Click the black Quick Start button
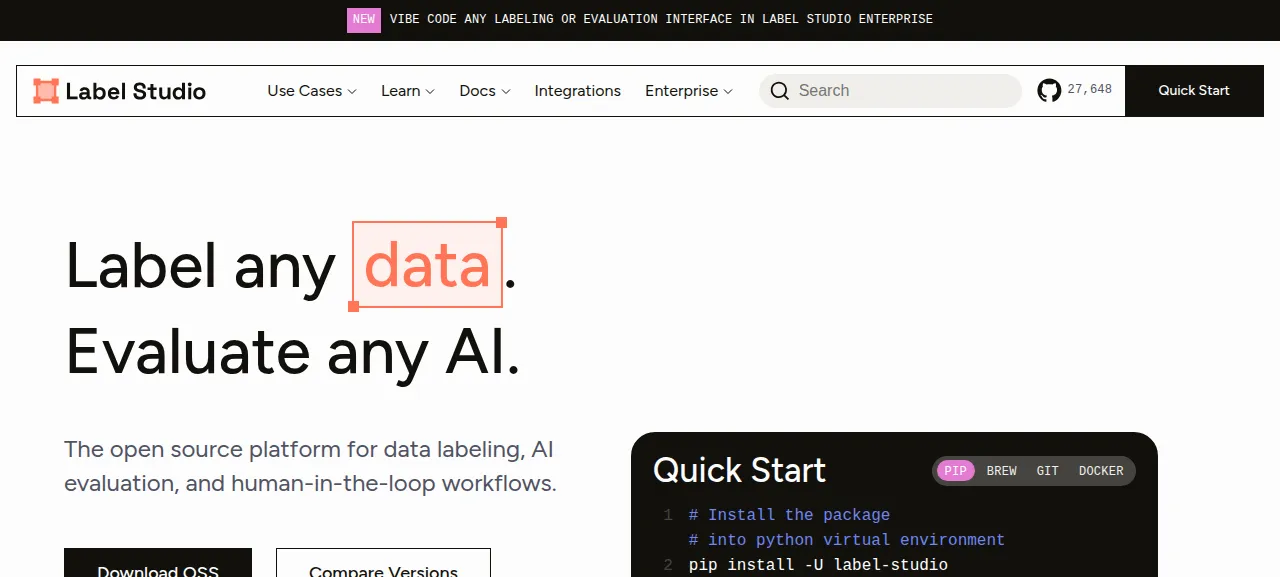The width and height of the screenshot is (1280, 577). pyautogui.click(x=1194, y=91)
